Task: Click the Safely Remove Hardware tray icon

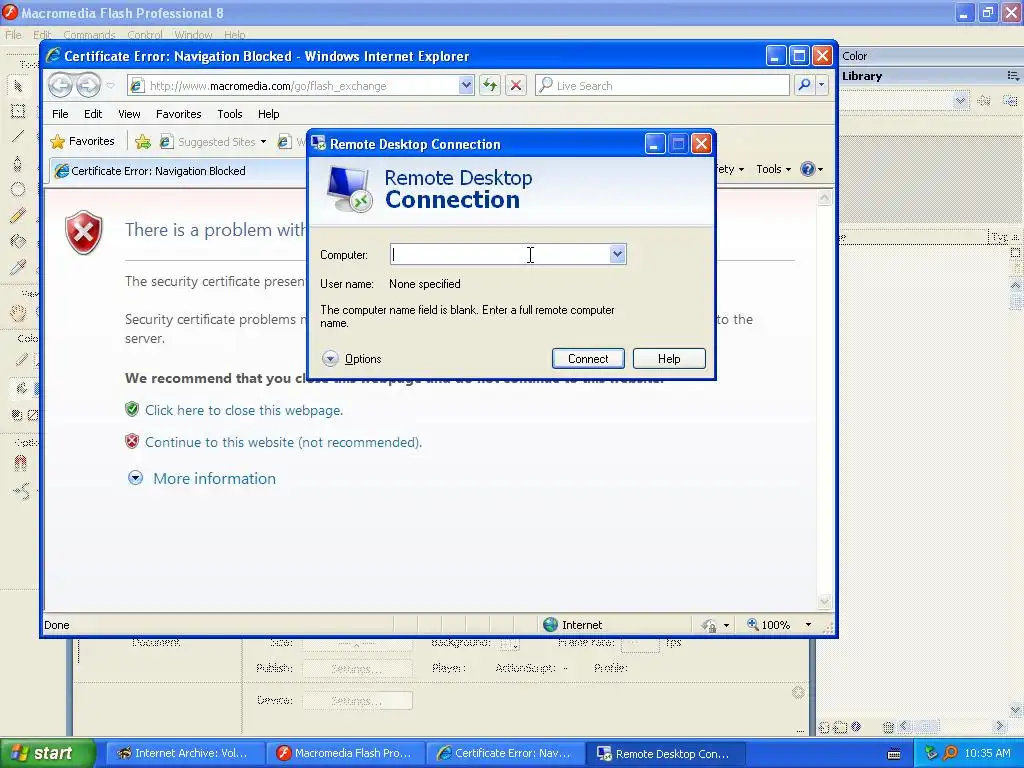Action: 931,753
